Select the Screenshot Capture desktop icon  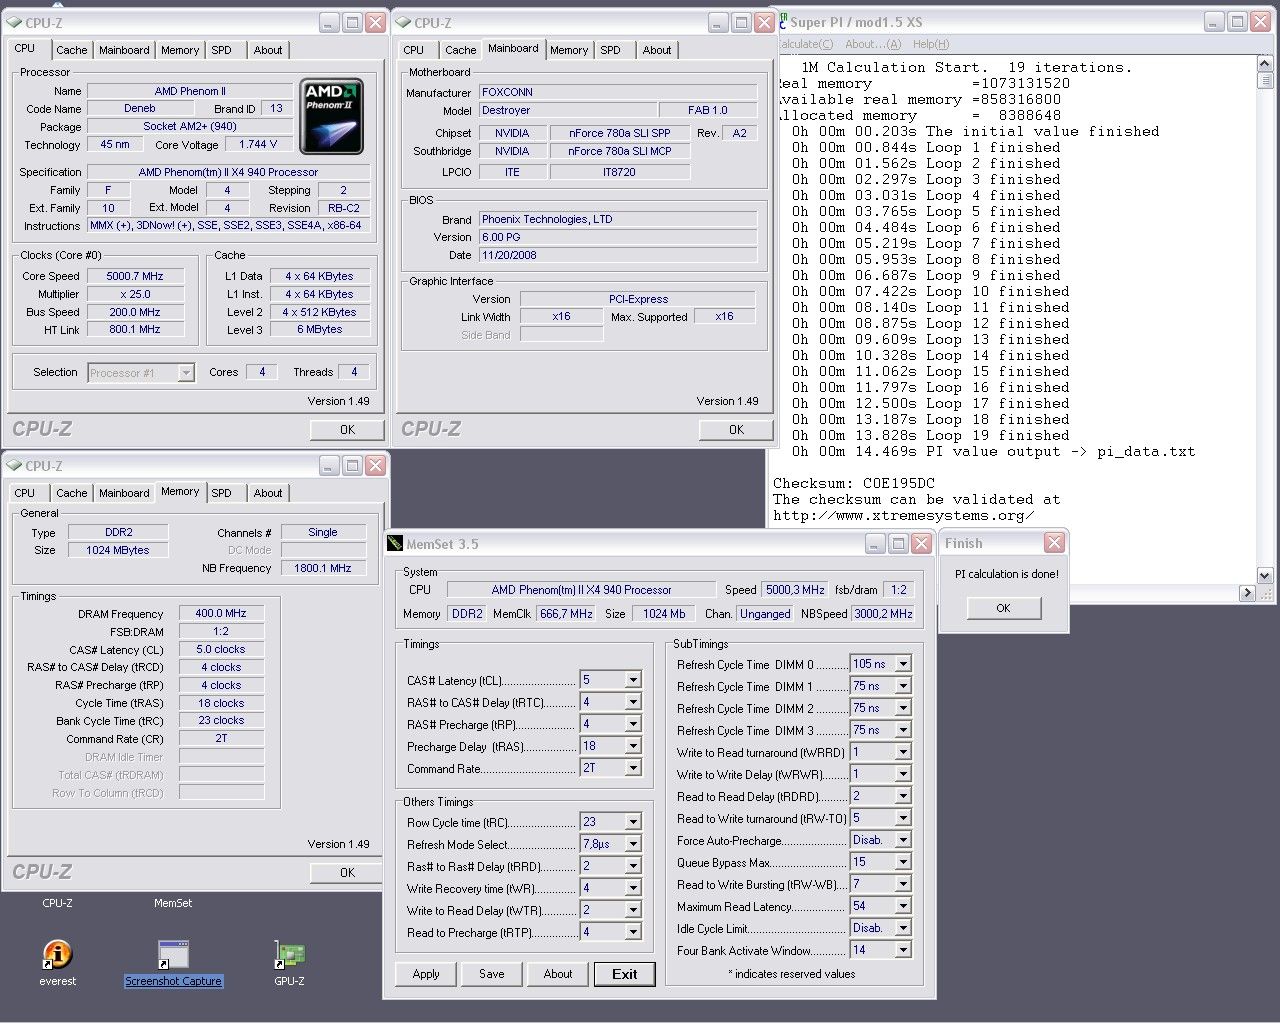(173, 955)
